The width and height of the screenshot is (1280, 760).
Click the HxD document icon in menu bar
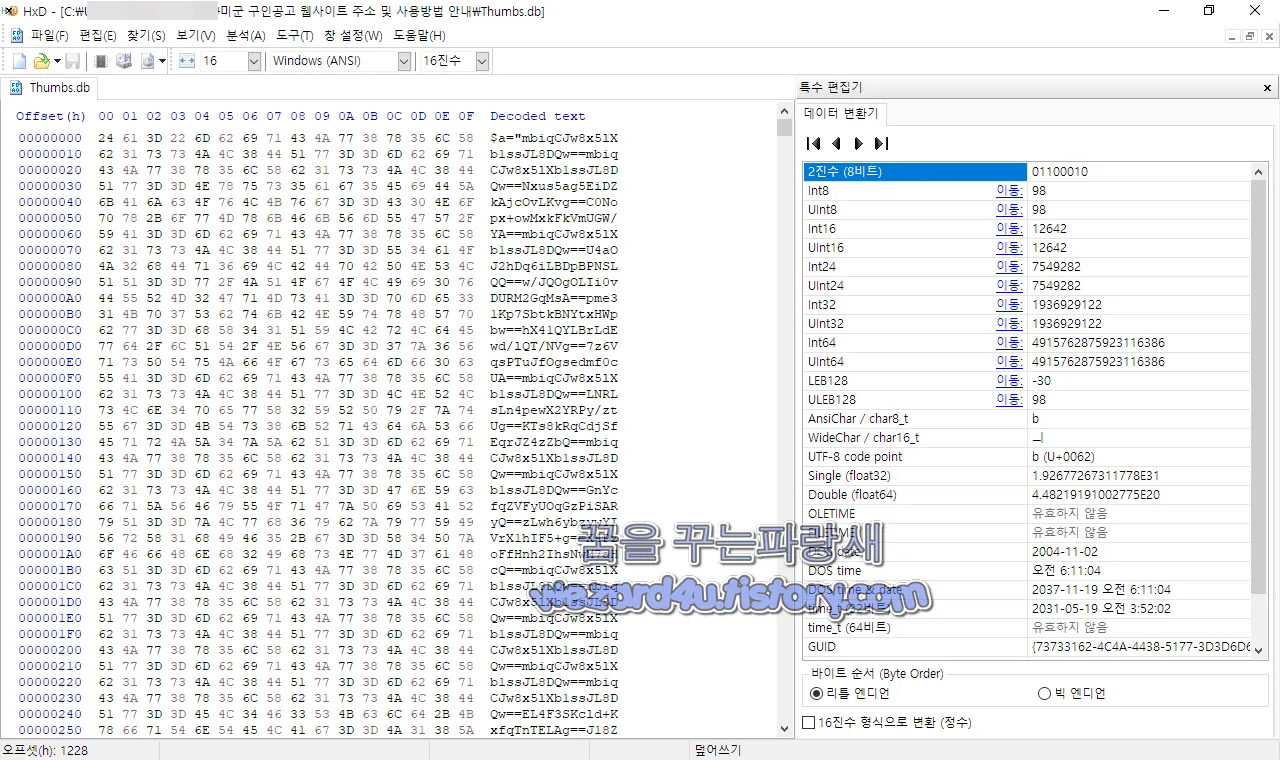click(17, 35)
